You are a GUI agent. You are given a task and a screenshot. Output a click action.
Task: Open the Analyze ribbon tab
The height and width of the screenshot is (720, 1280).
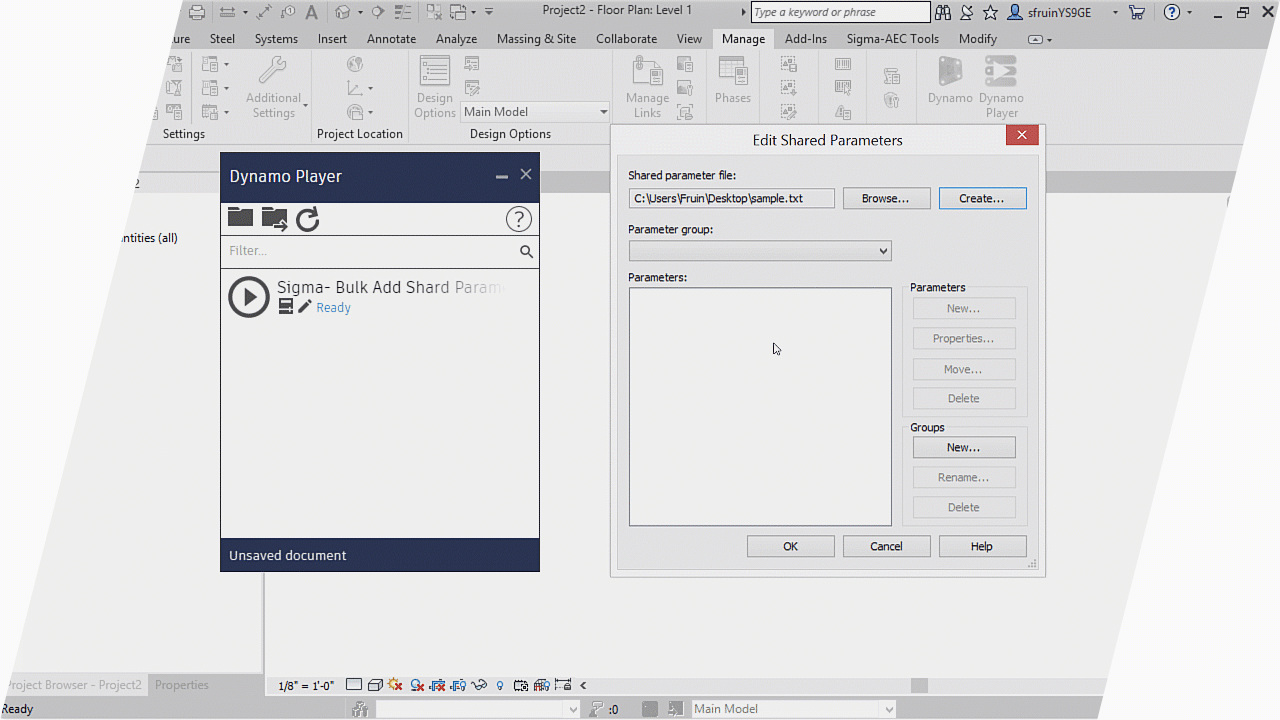click(x=456, y=39)
